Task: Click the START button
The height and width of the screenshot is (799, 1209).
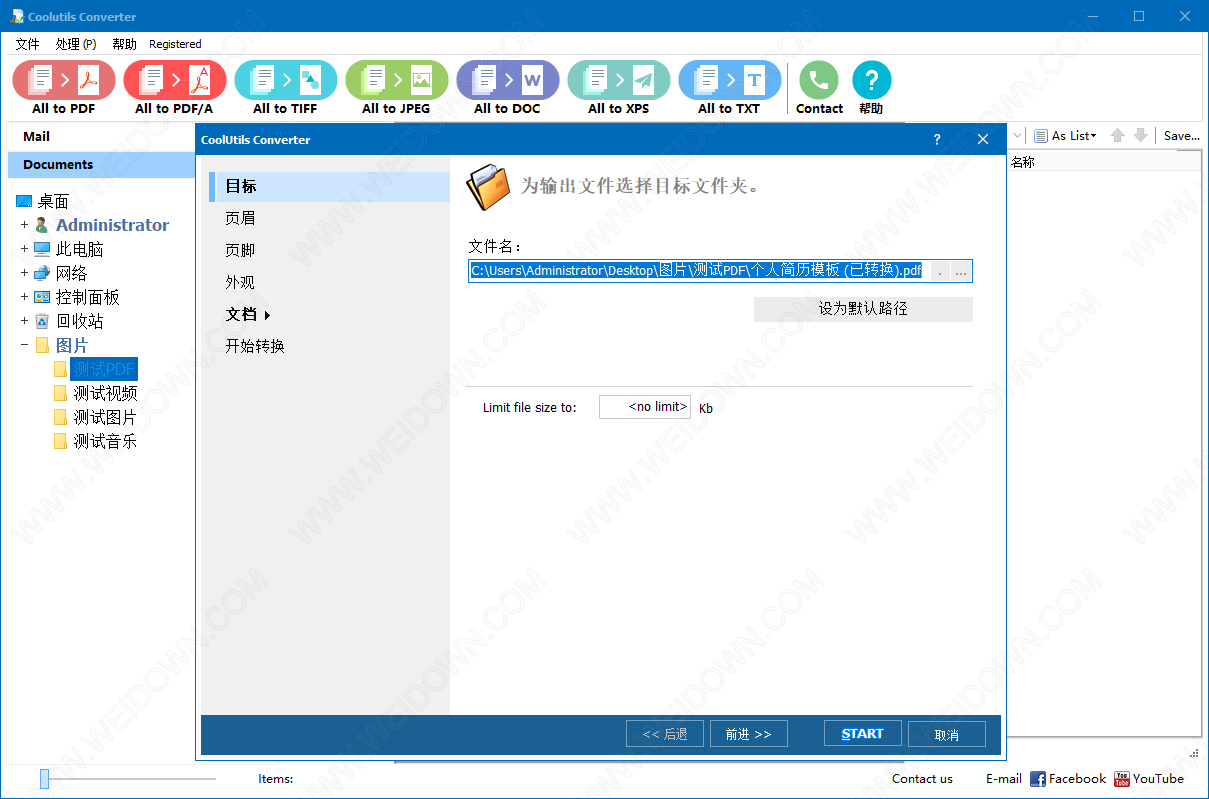Action: [x=862, y=734]
